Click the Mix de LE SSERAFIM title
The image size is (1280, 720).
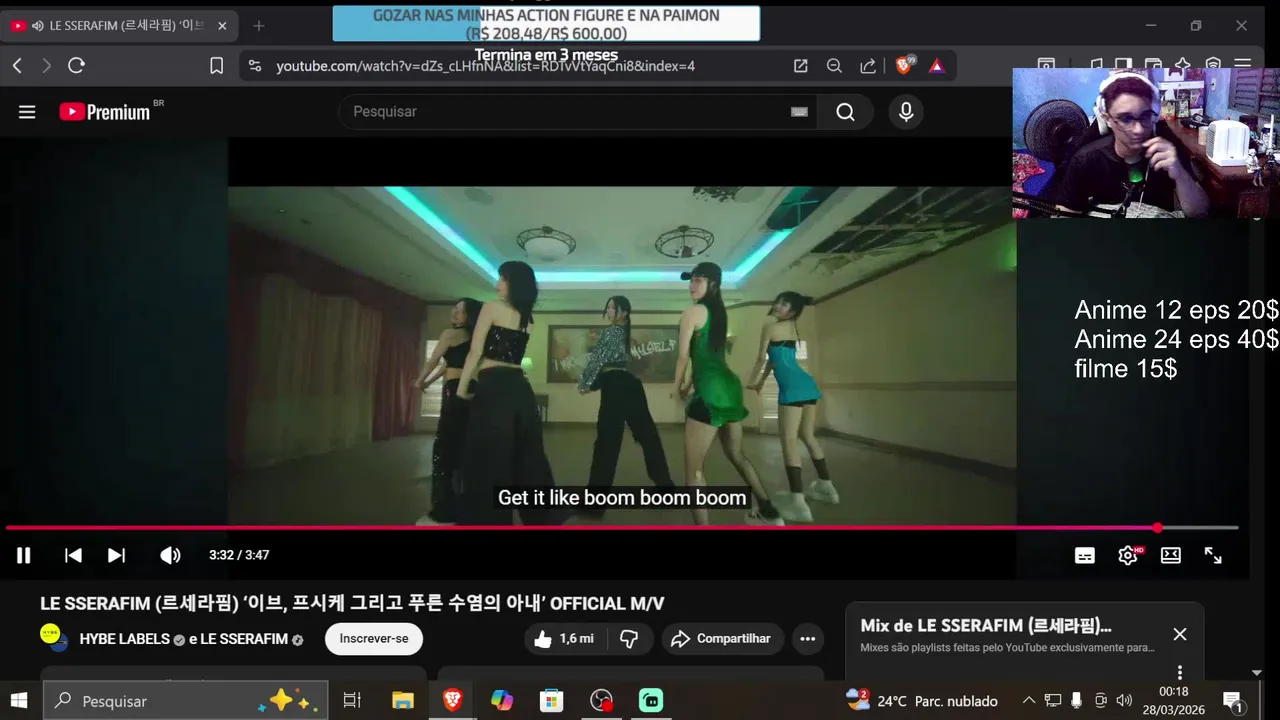[986, 626]
